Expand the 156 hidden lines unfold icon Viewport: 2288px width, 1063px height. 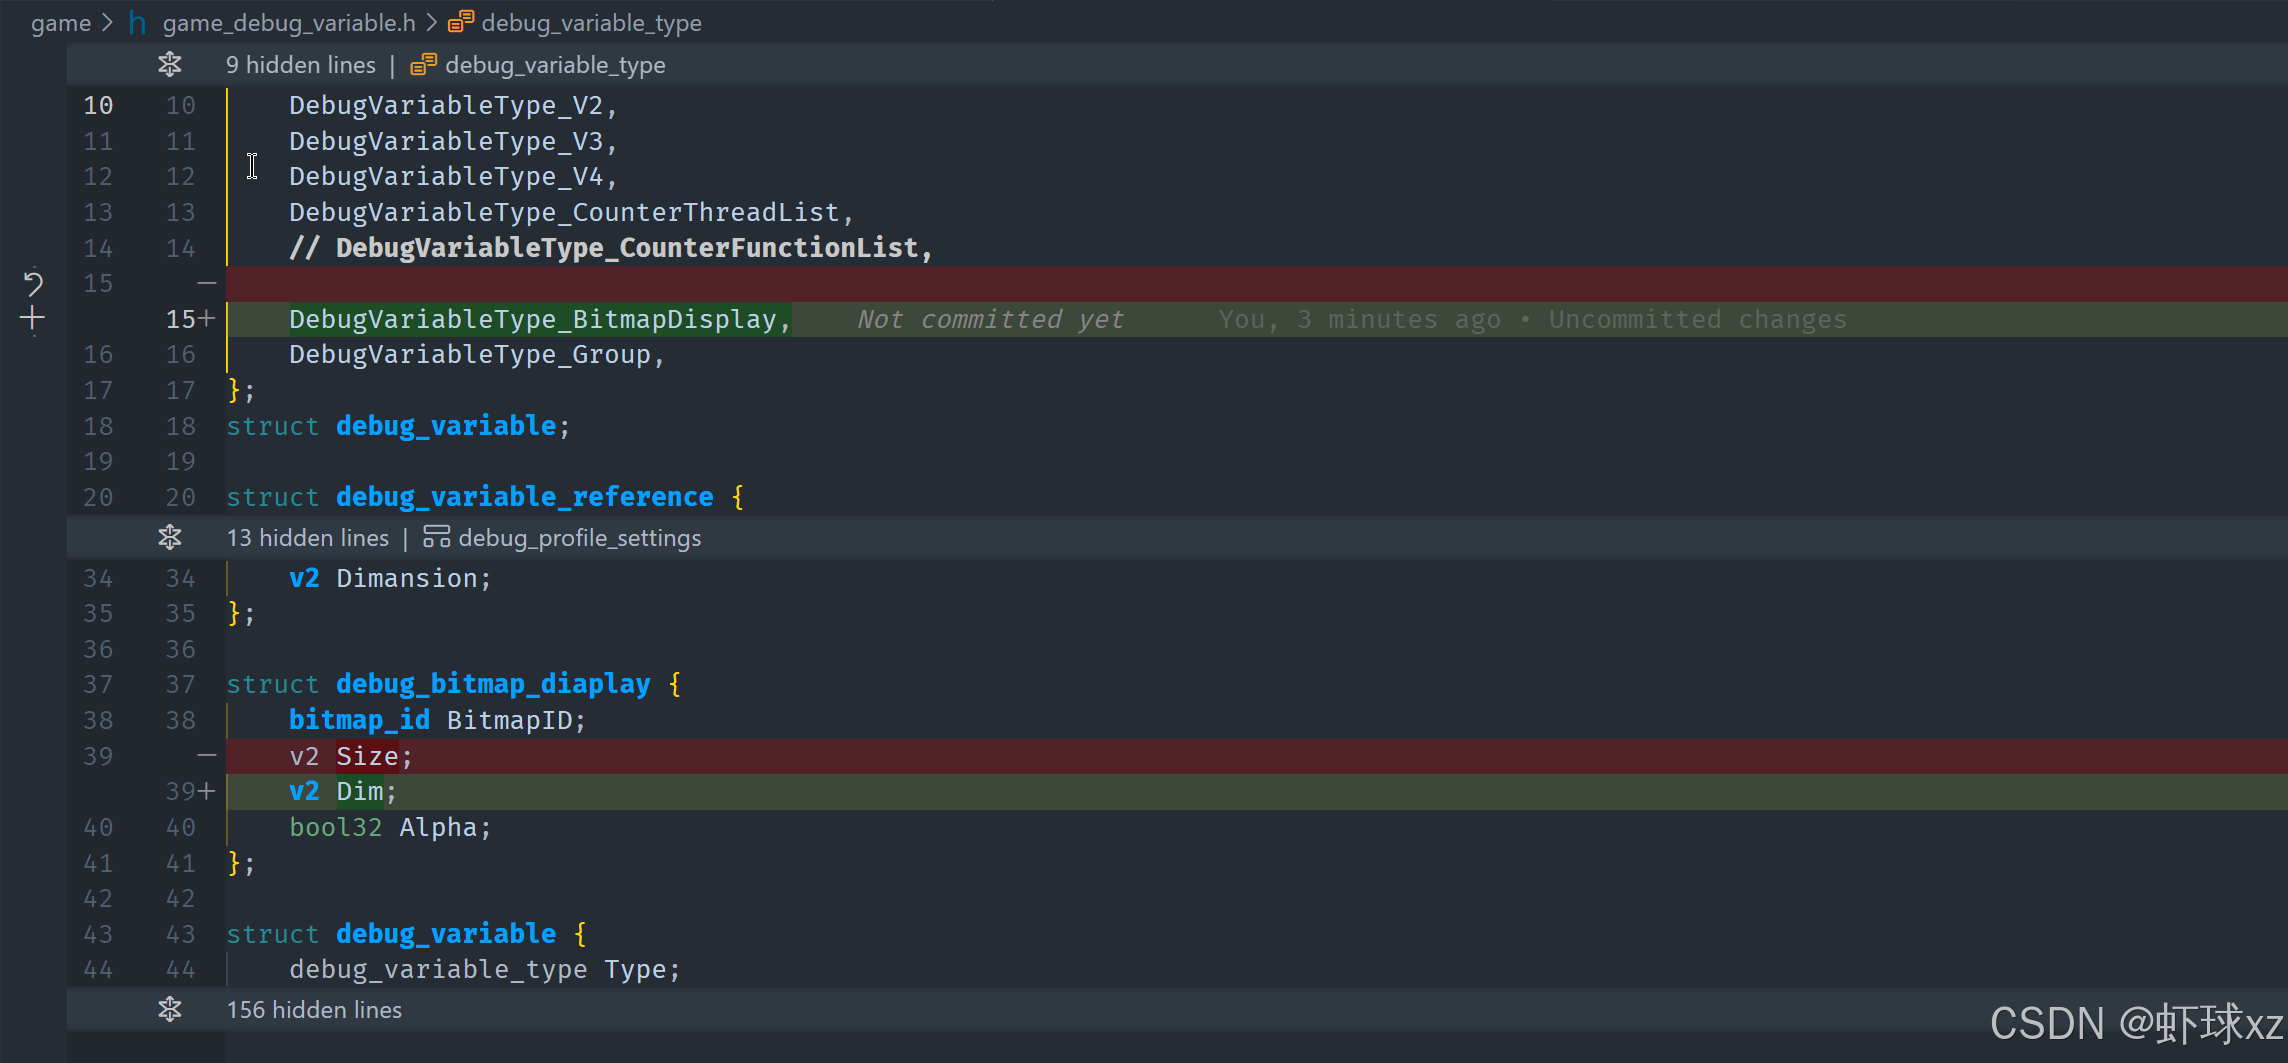coord(170,1010)
